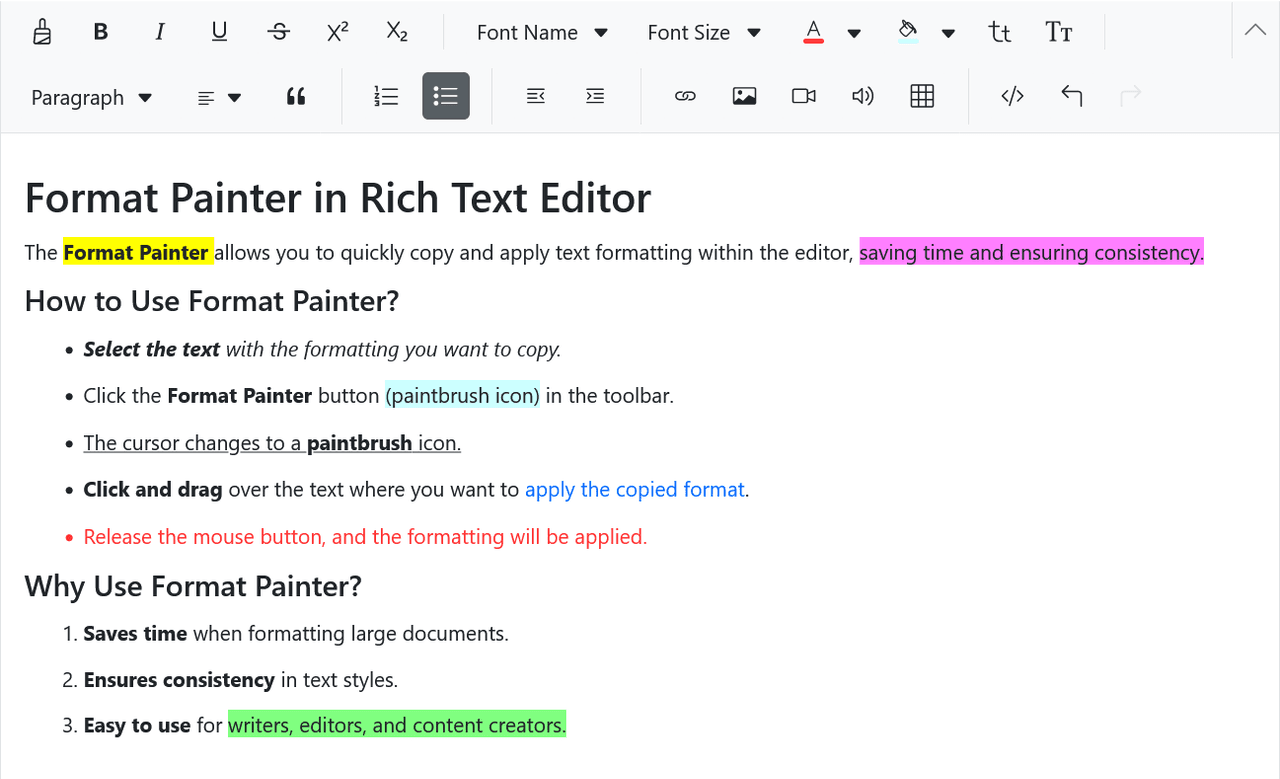Toggle underline formatting

(x=219, y=32)
